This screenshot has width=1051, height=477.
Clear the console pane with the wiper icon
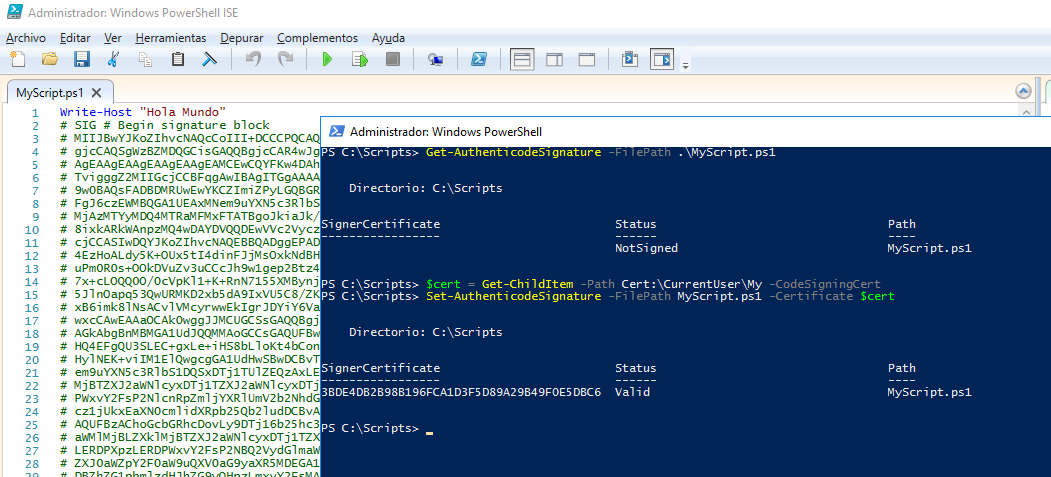tap(210, 59)
